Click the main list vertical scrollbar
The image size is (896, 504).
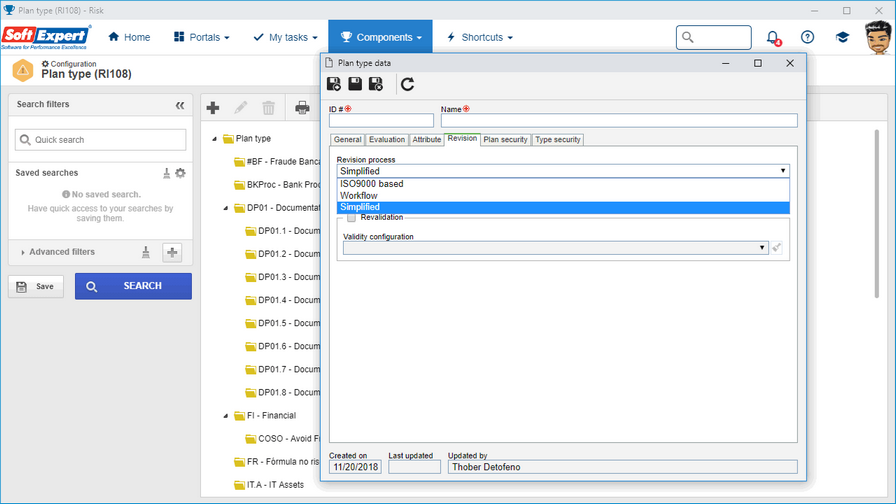coord(877,214)
